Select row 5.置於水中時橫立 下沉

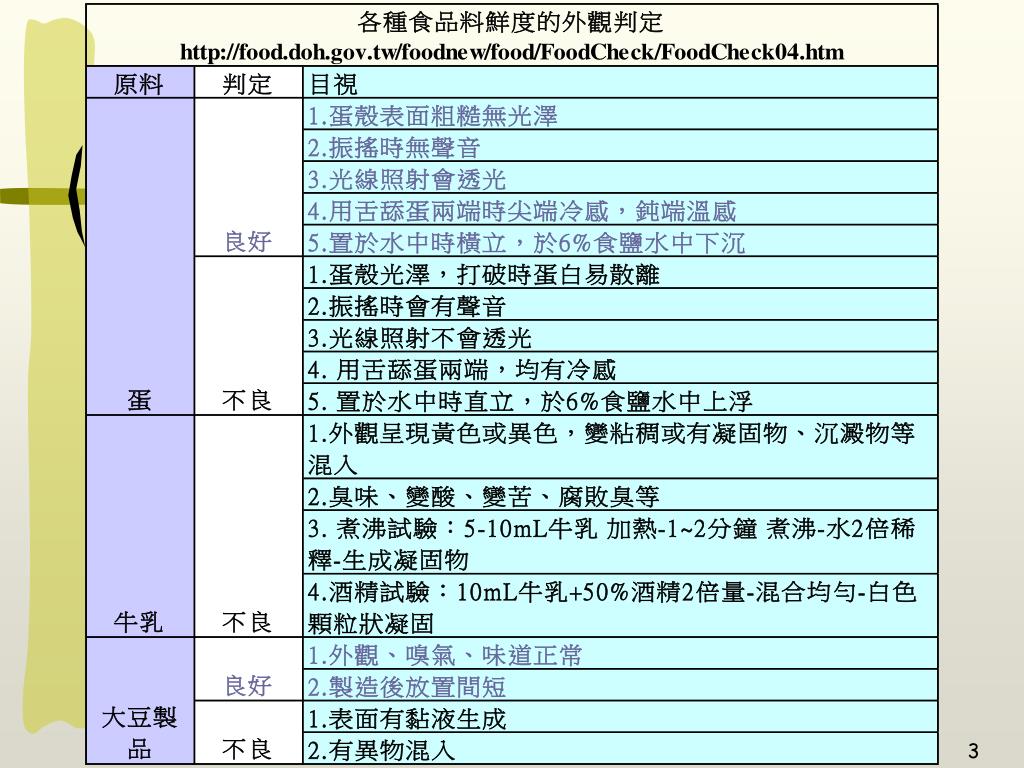pos(620,242)
